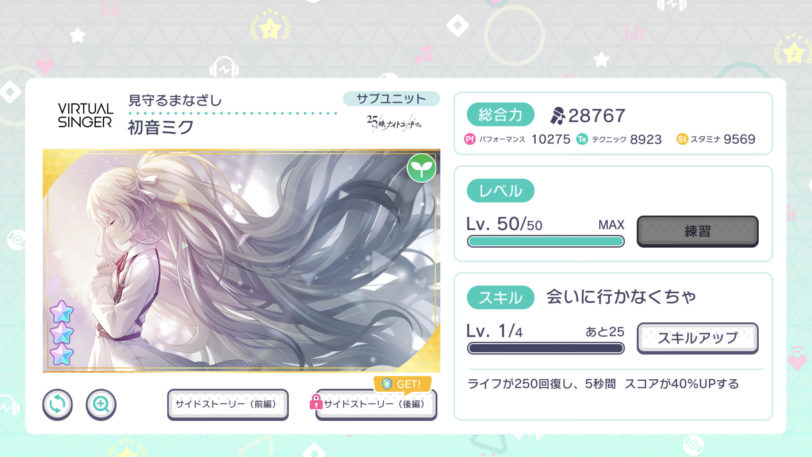Open サイドストーリー（前編）

point(228,404)
